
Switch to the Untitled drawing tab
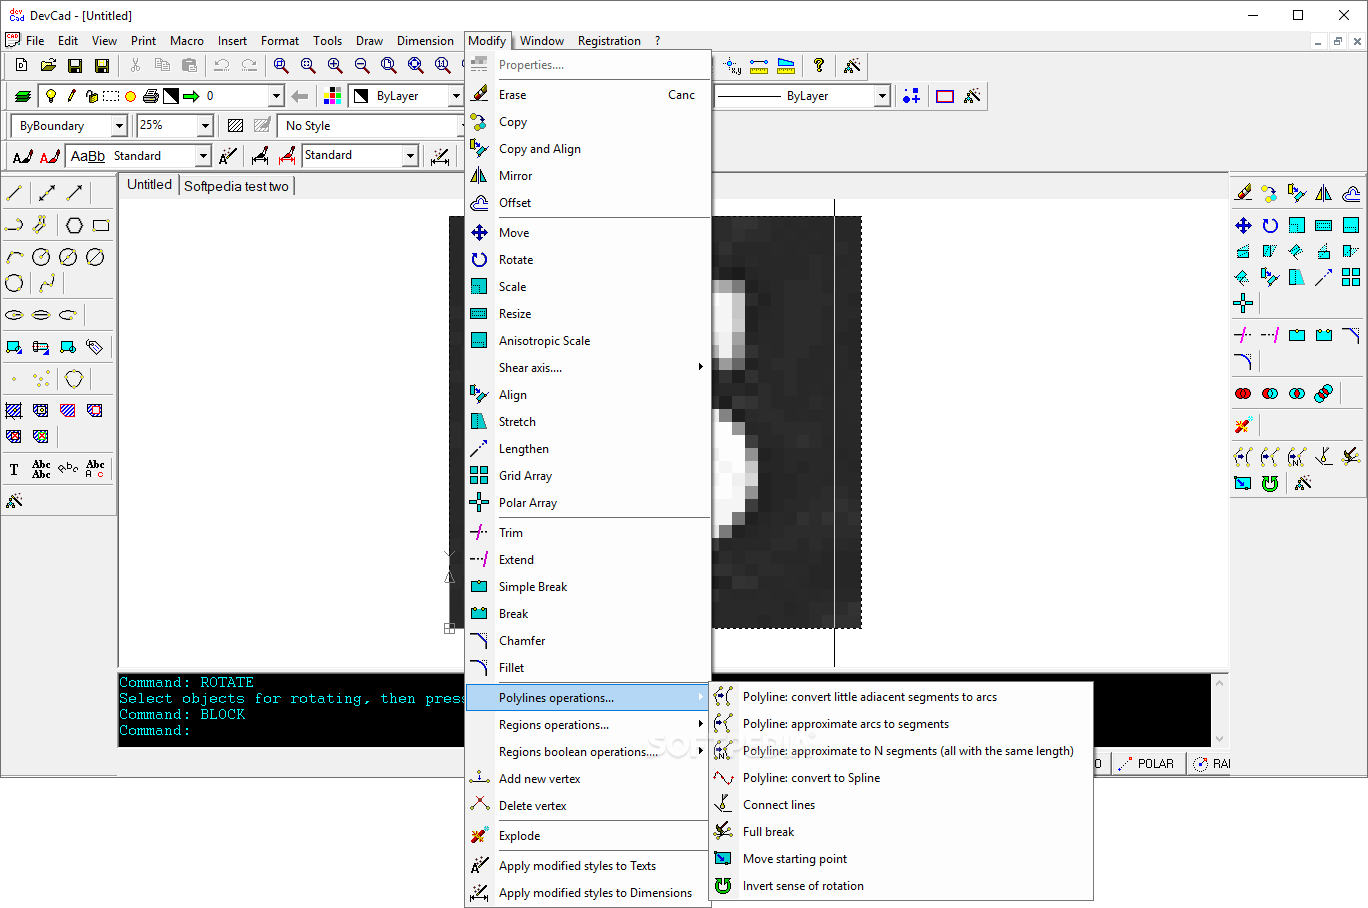pyautogui.click(x=150, y=185)
